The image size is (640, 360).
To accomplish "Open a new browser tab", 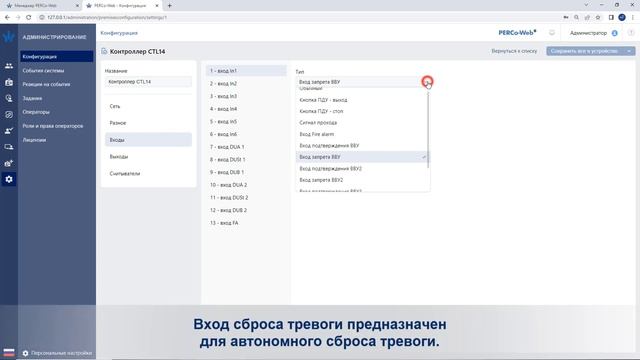I will point(169,6).
